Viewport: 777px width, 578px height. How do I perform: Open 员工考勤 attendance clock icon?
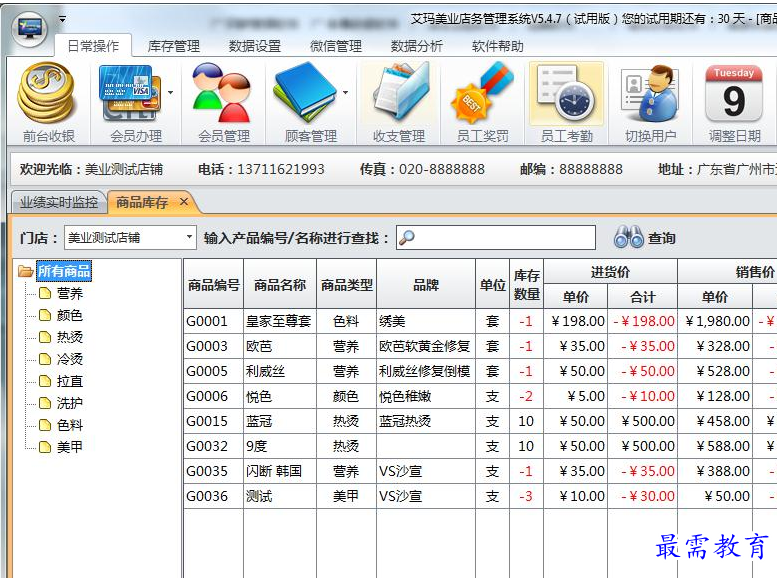566,103
